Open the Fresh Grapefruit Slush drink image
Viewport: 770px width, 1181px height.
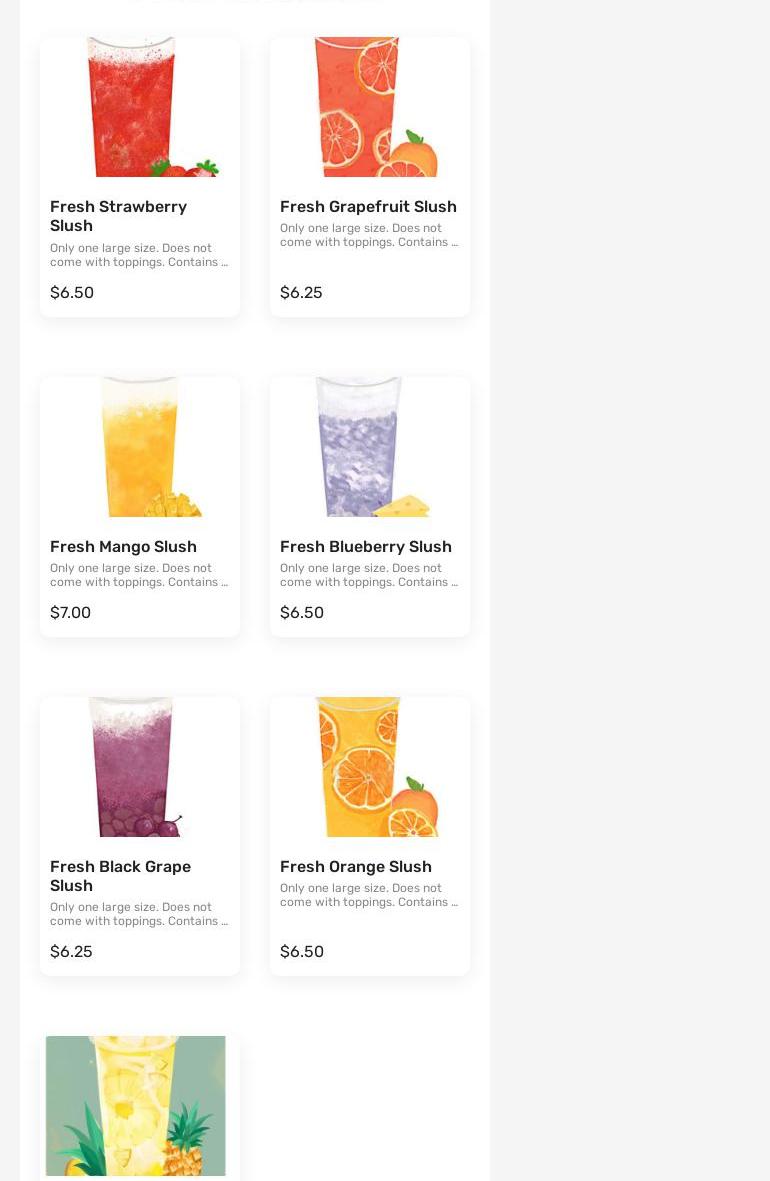369,107
